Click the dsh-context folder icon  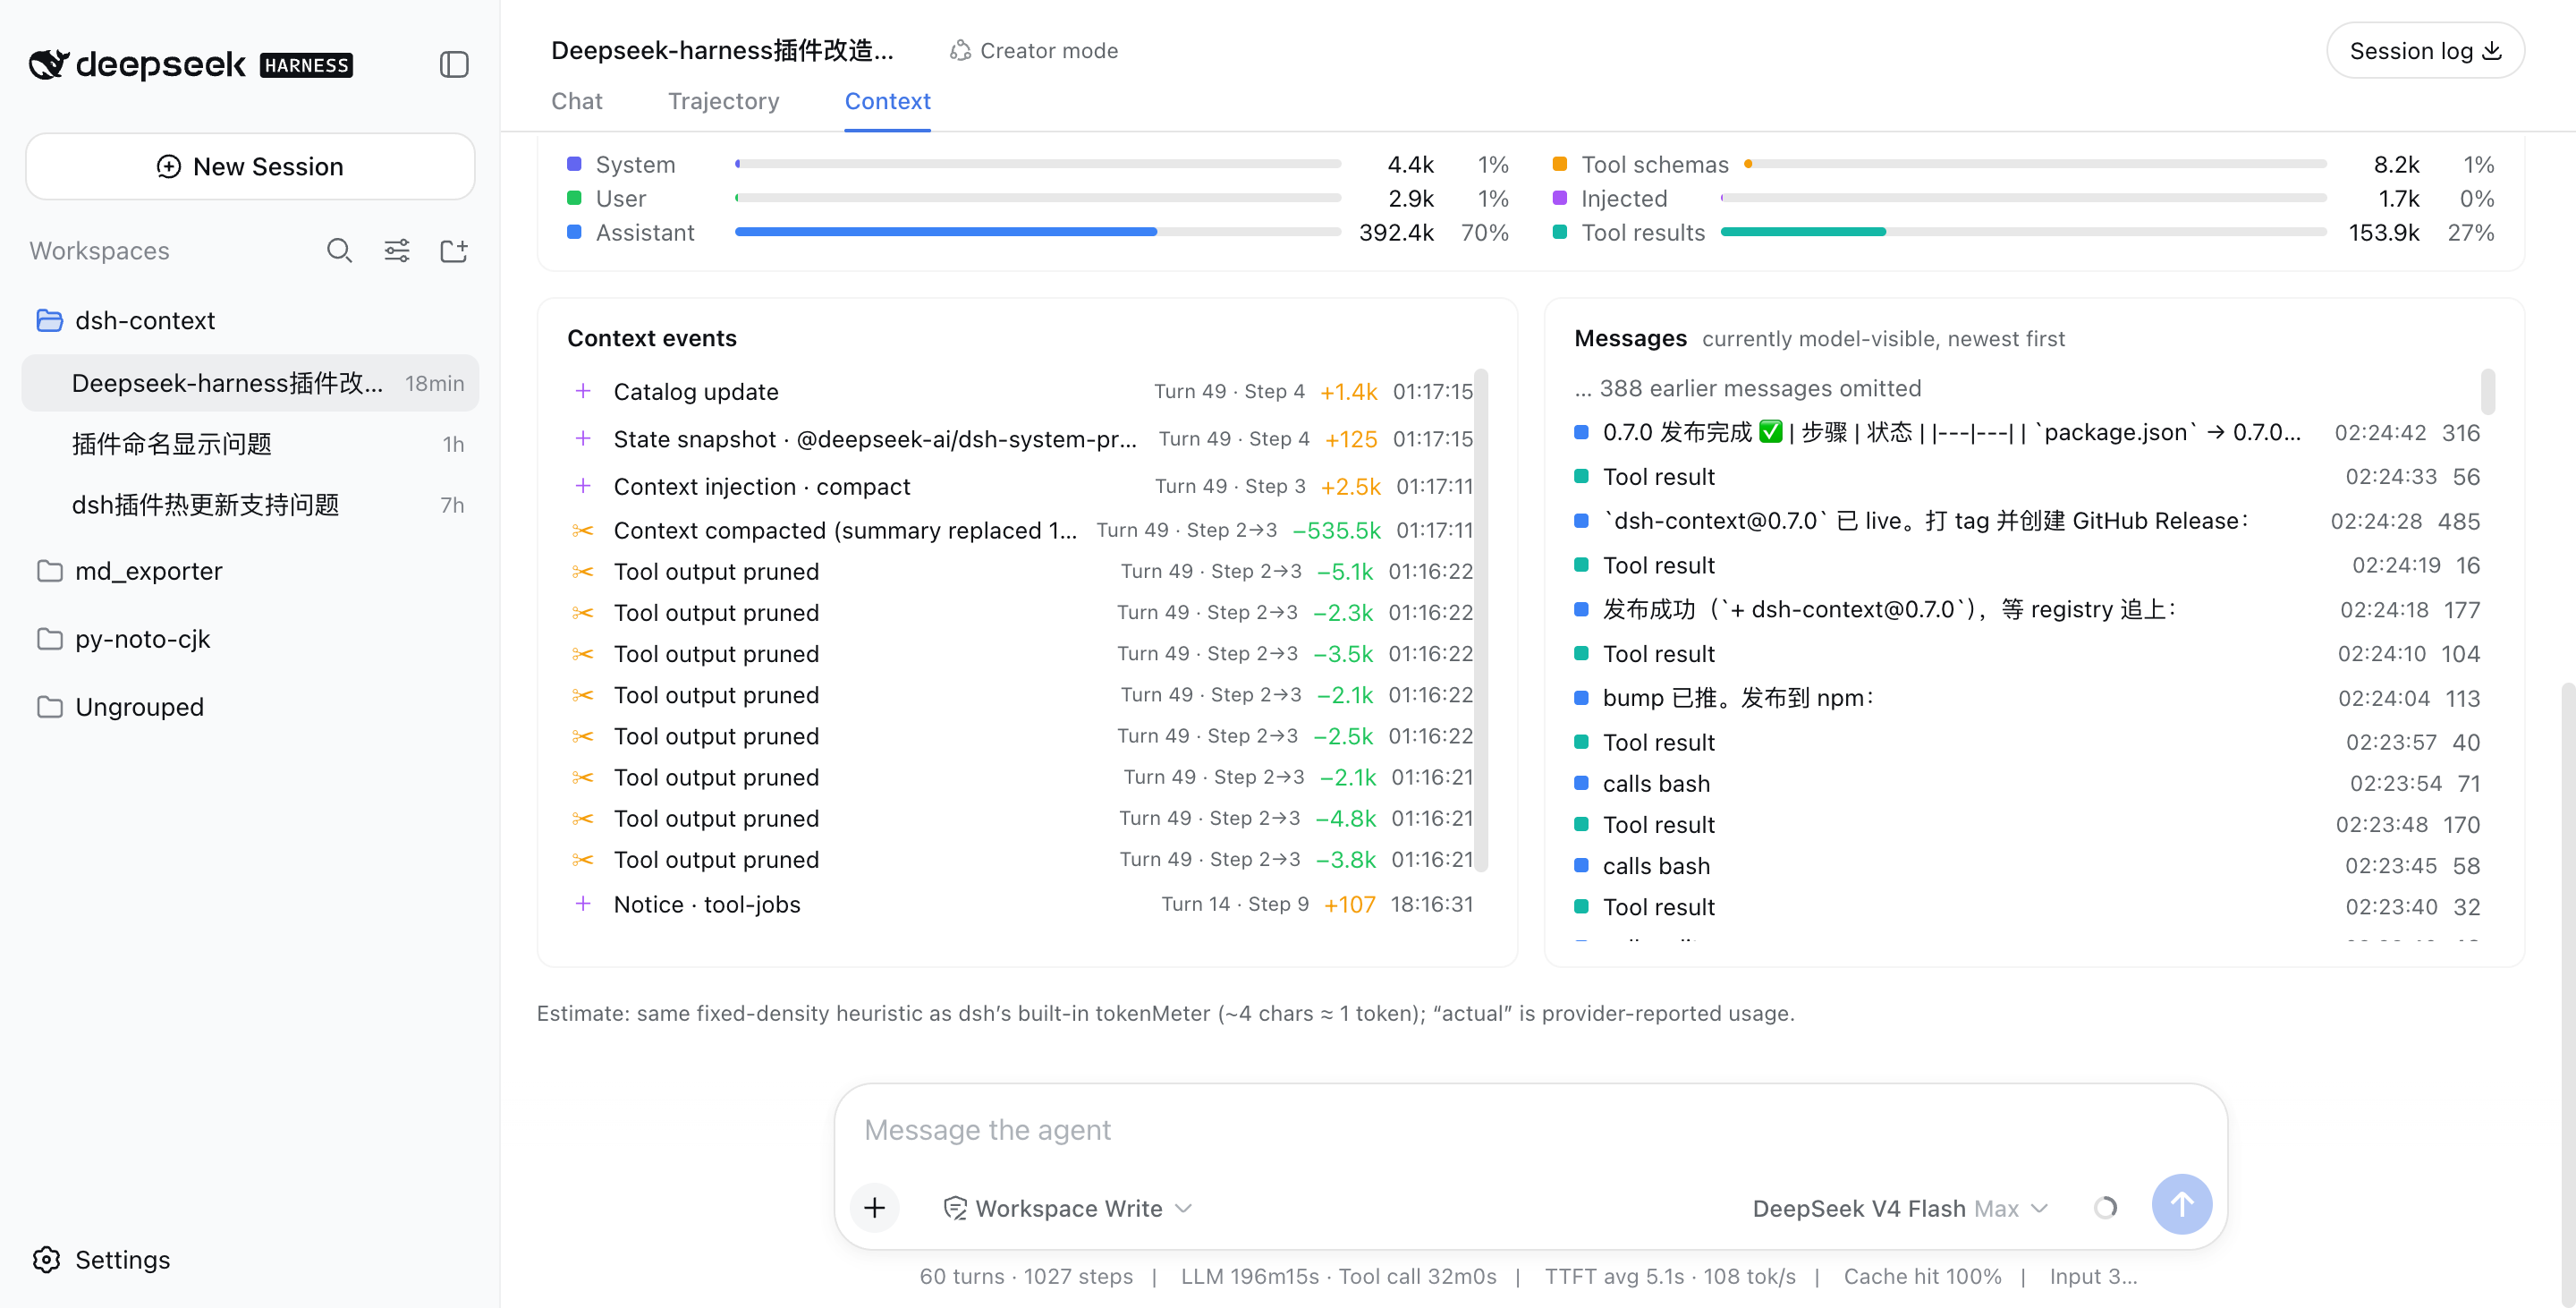(49, 320)
